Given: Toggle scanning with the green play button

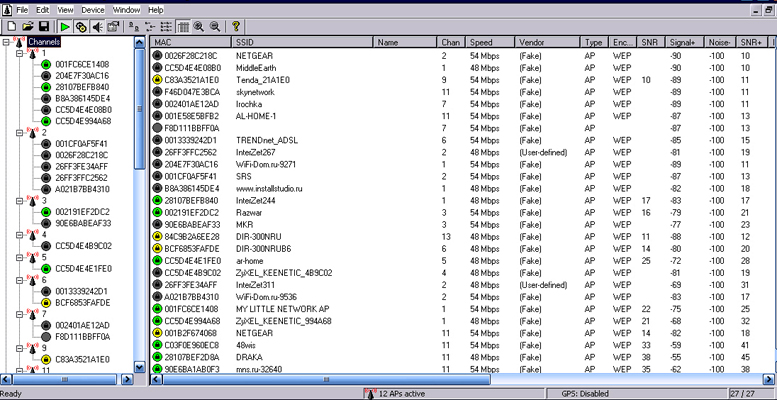Looking at the screenshot, I should coord(64,26).
